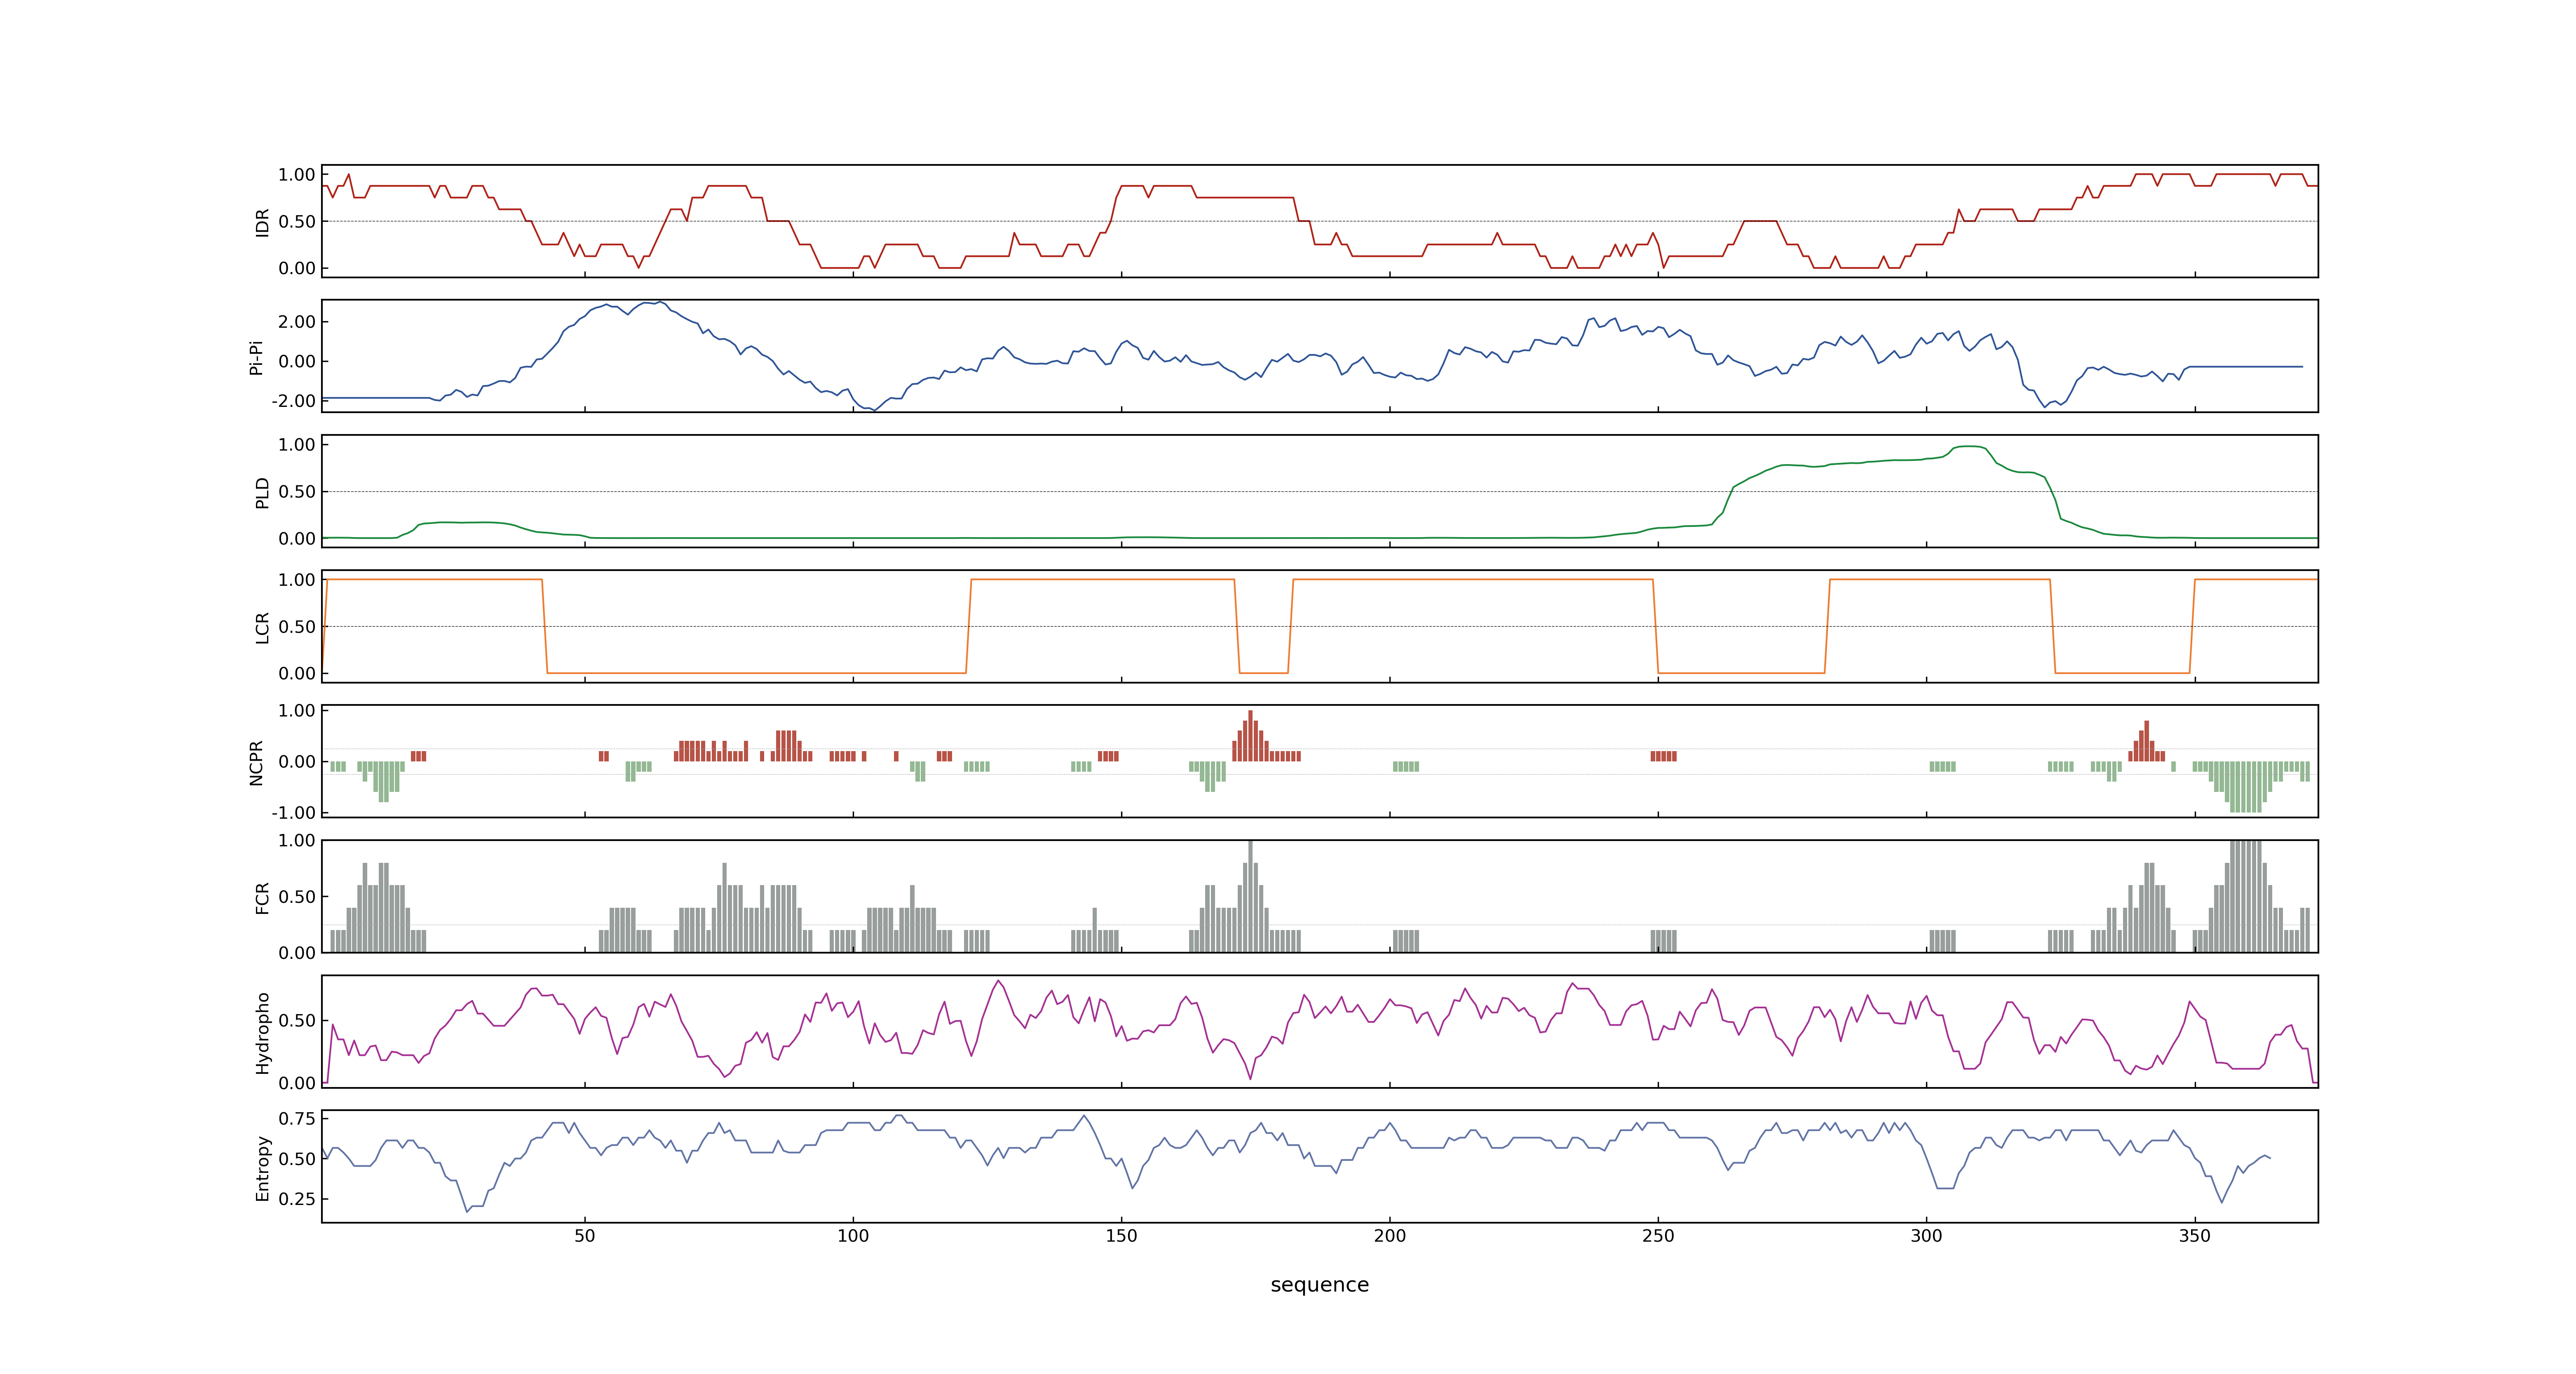Click the Pi-Pi y-axis label

click(x=256, y=357)
